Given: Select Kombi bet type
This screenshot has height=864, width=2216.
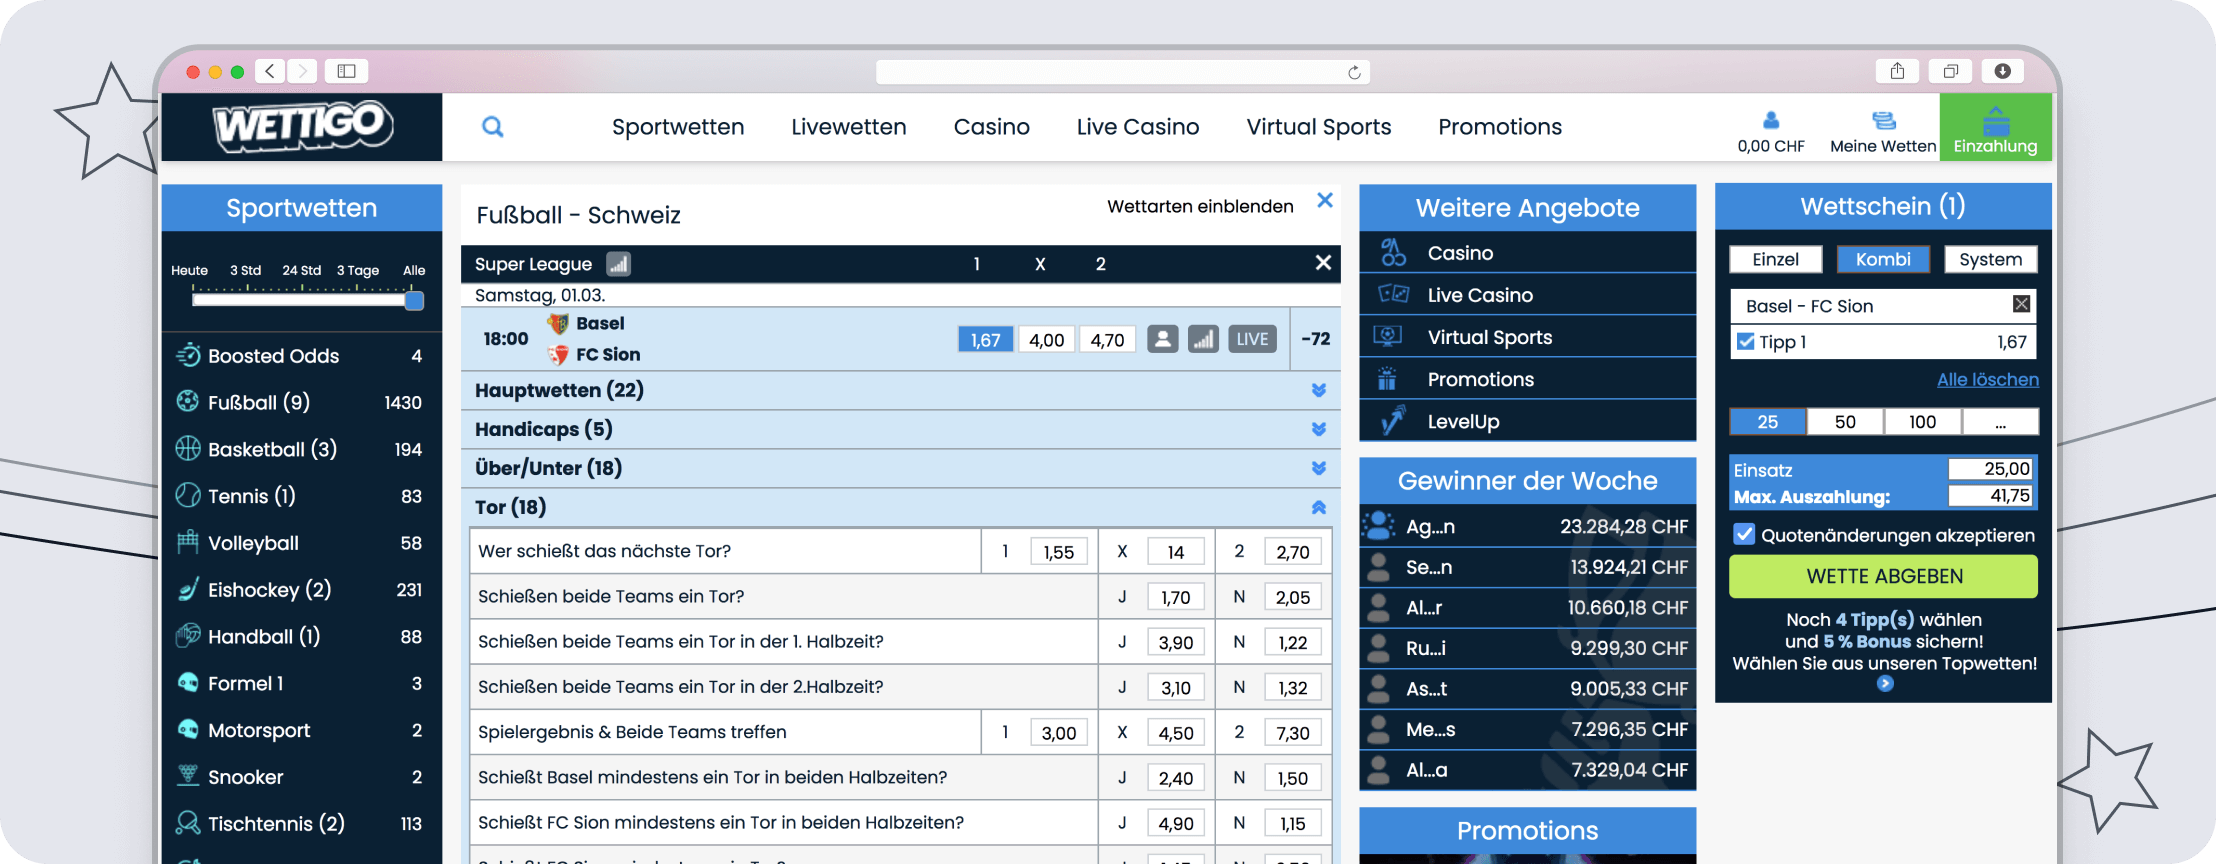Looking at the screenshot, I should click(x=1883, y=259).
